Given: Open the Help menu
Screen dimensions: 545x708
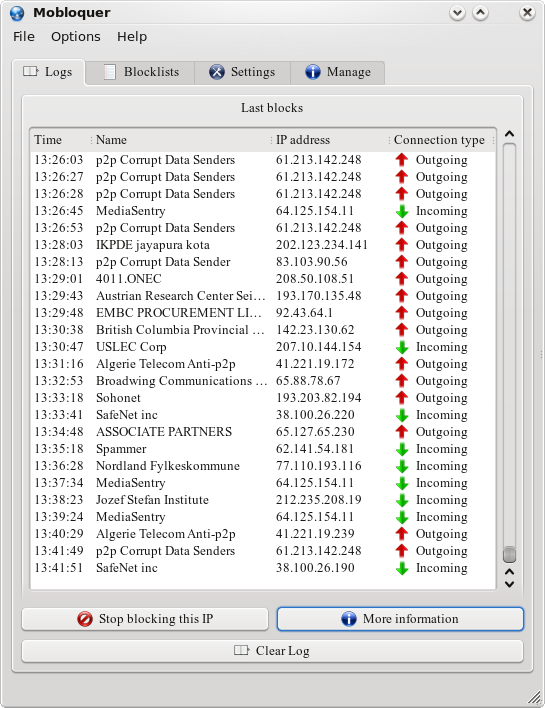Looking at the screenshot, I should pos(132,36).
